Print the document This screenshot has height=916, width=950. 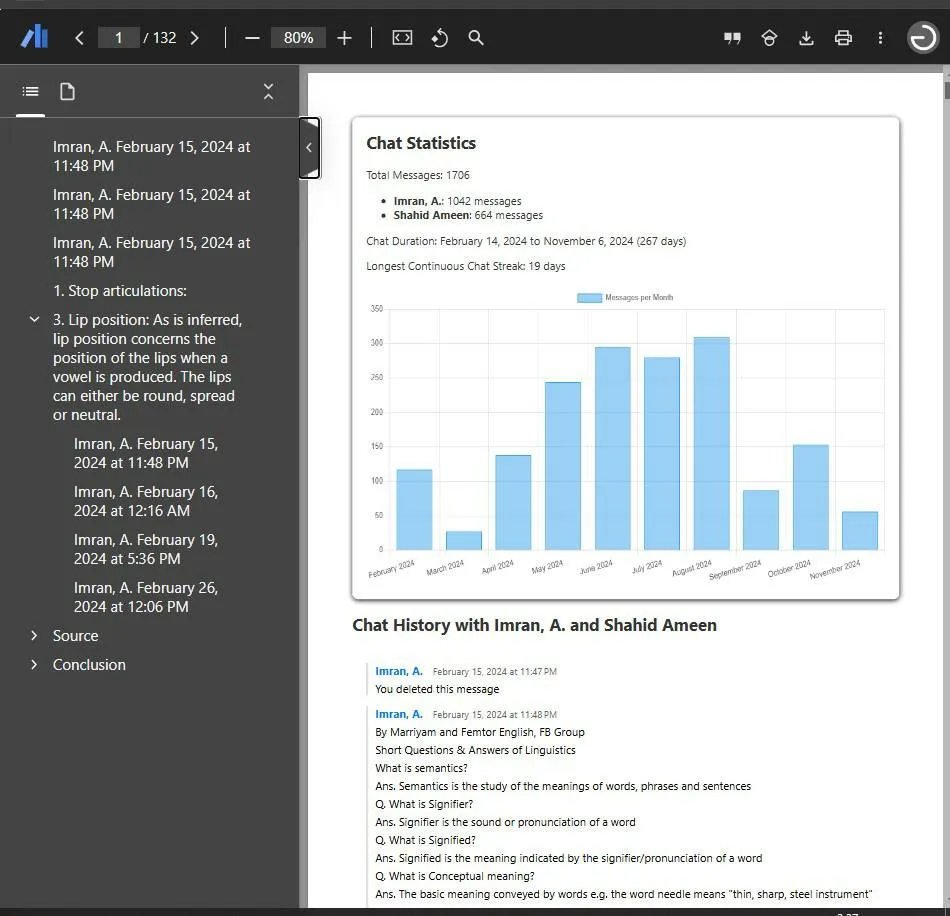(x=843, y=38)
